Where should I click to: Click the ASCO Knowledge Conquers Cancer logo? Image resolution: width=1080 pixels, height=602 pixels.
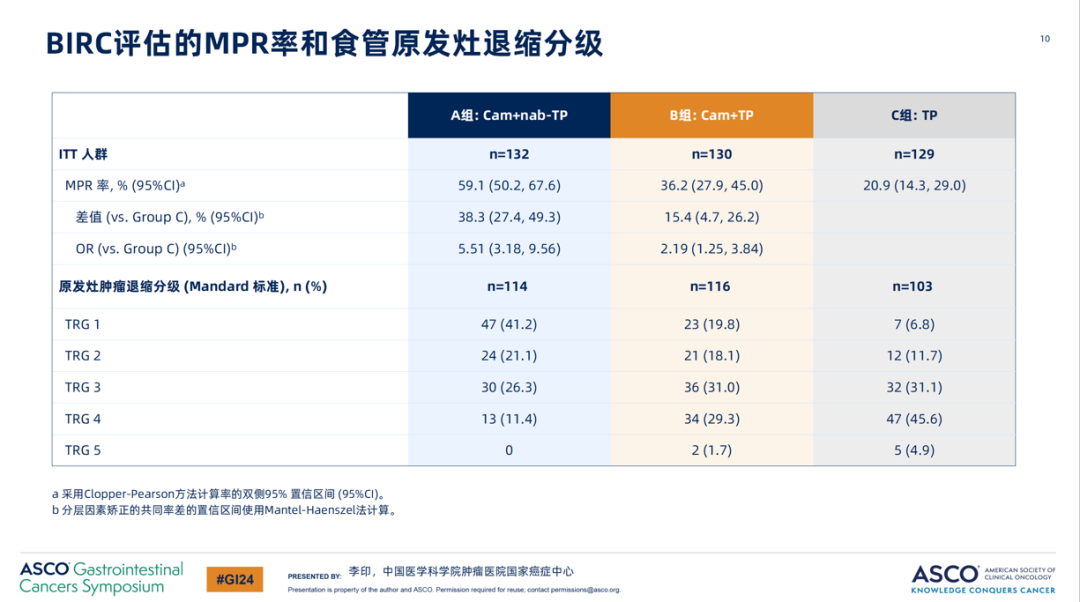coord(983,579)
